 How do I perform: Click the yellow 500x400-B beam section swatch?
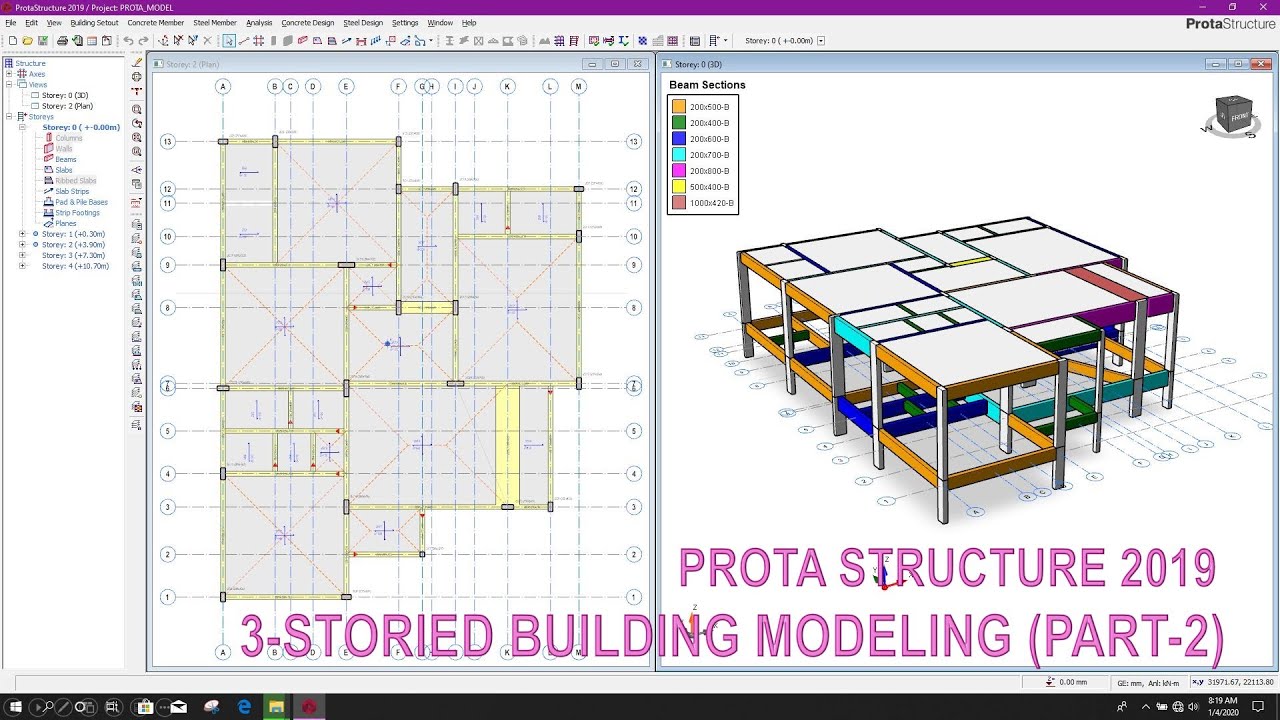(678, 186)
